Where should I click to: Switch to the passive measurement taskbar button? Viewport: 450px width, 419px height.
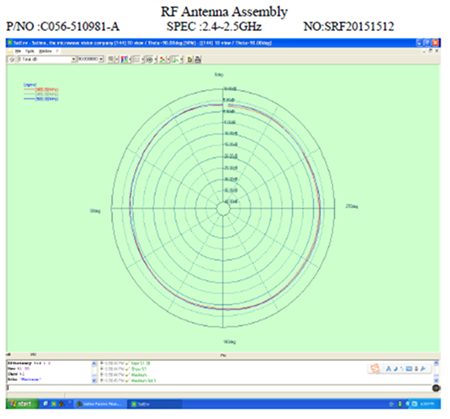click(100, 404)
